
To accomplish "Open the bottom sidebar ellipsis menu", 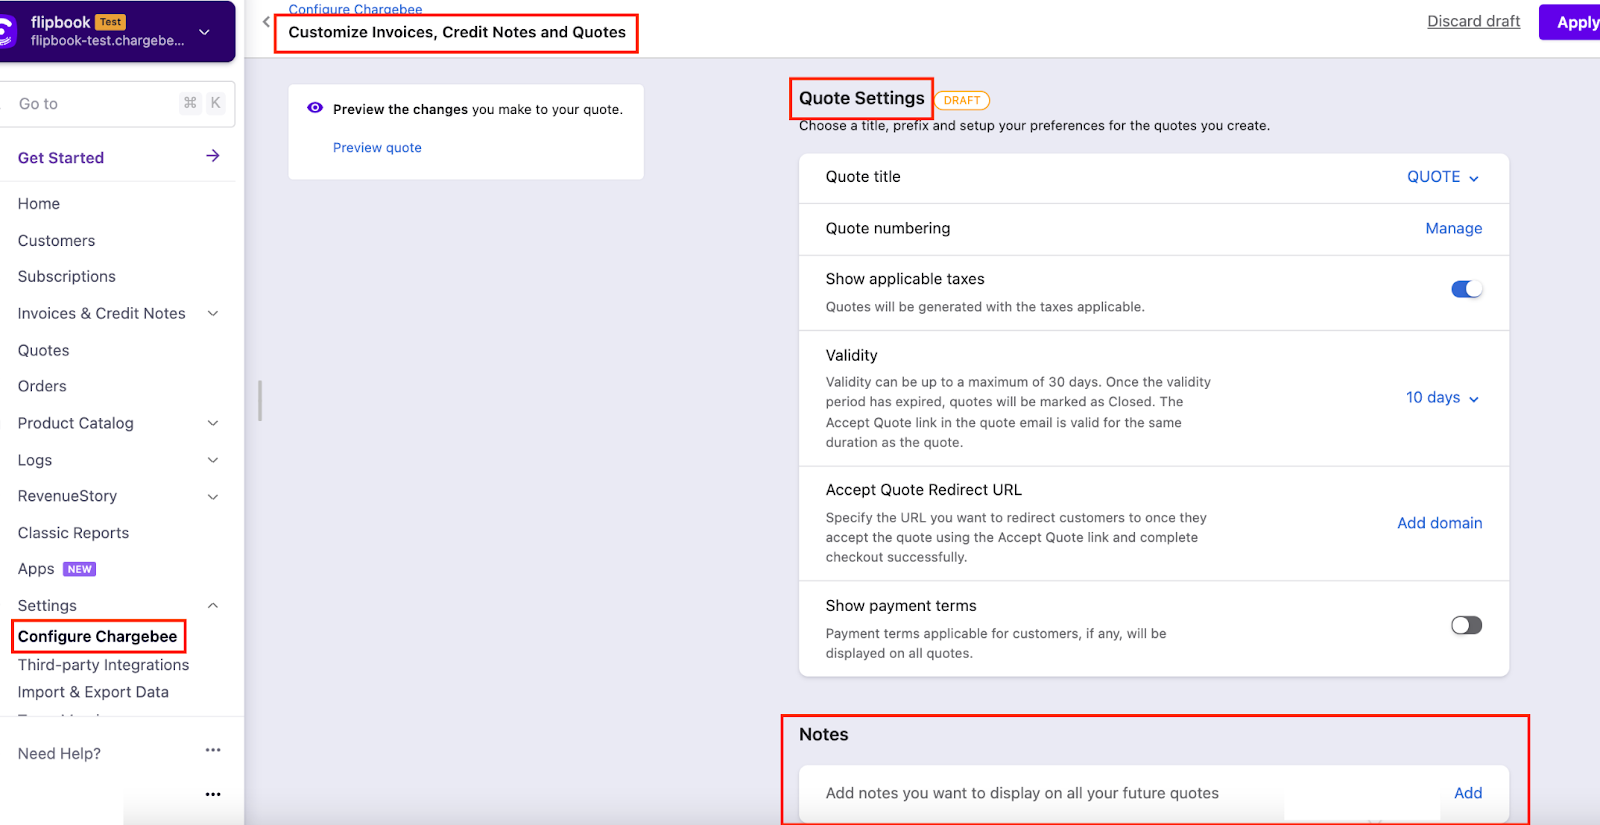I will (213, 794).
